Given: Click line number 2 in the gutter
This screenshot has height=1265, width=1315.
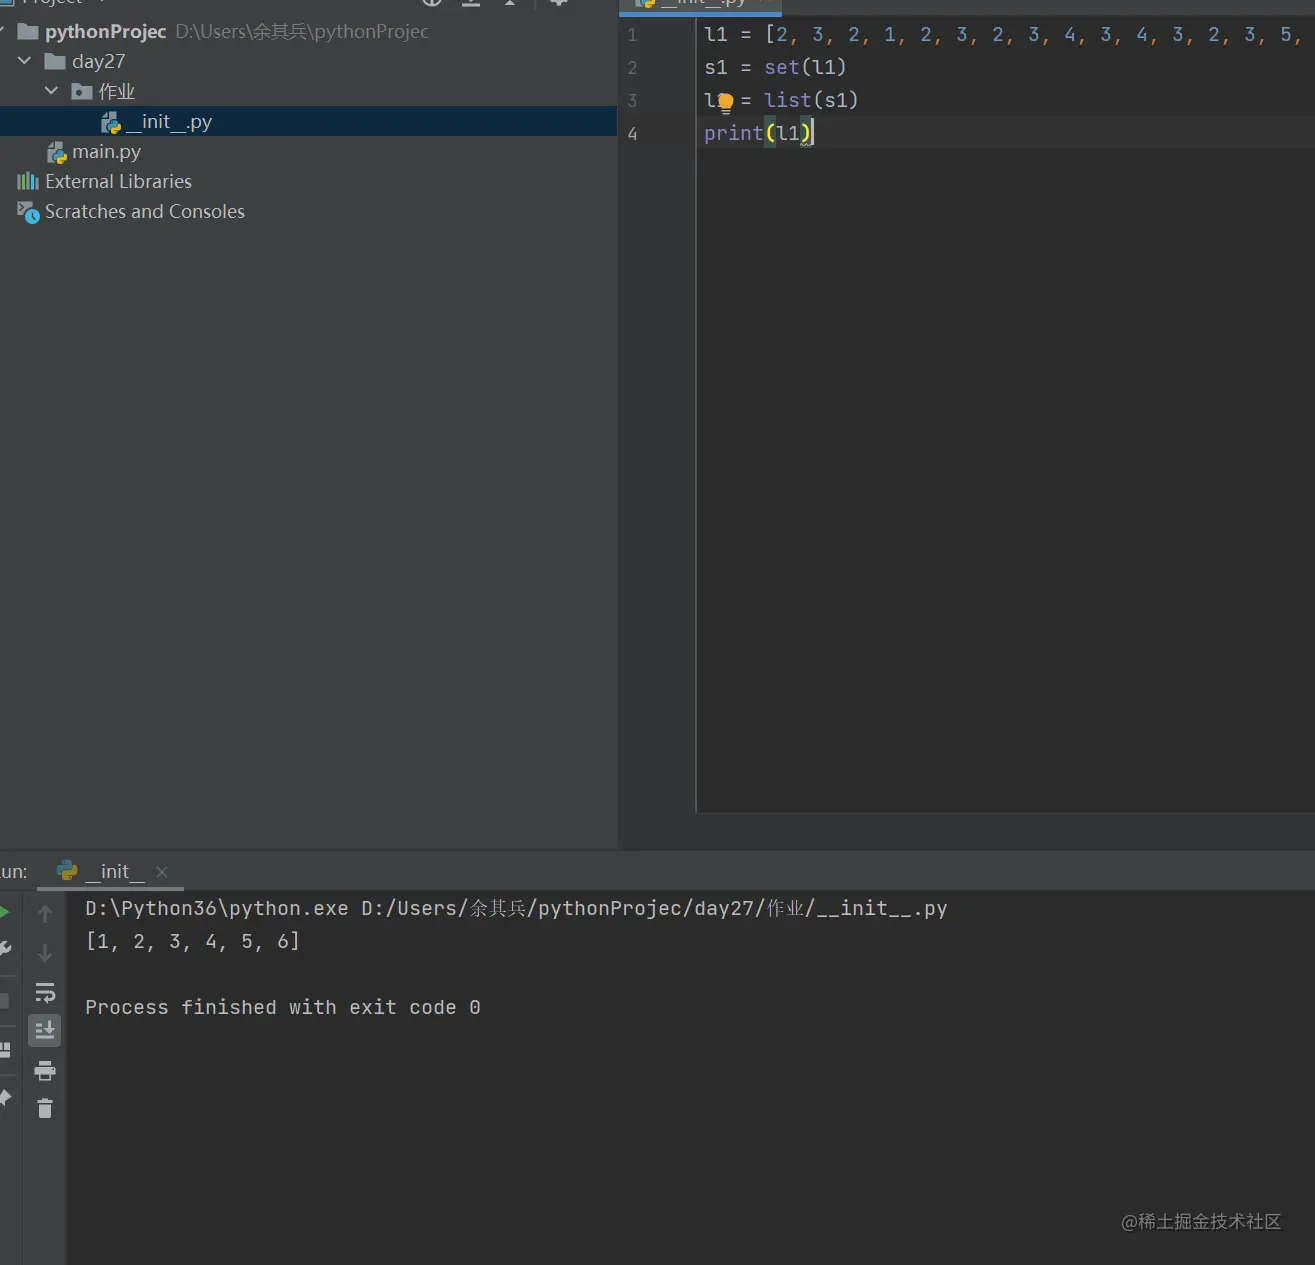Looking at the screenshot, I should pyautogui.click(x=632, y=68).
